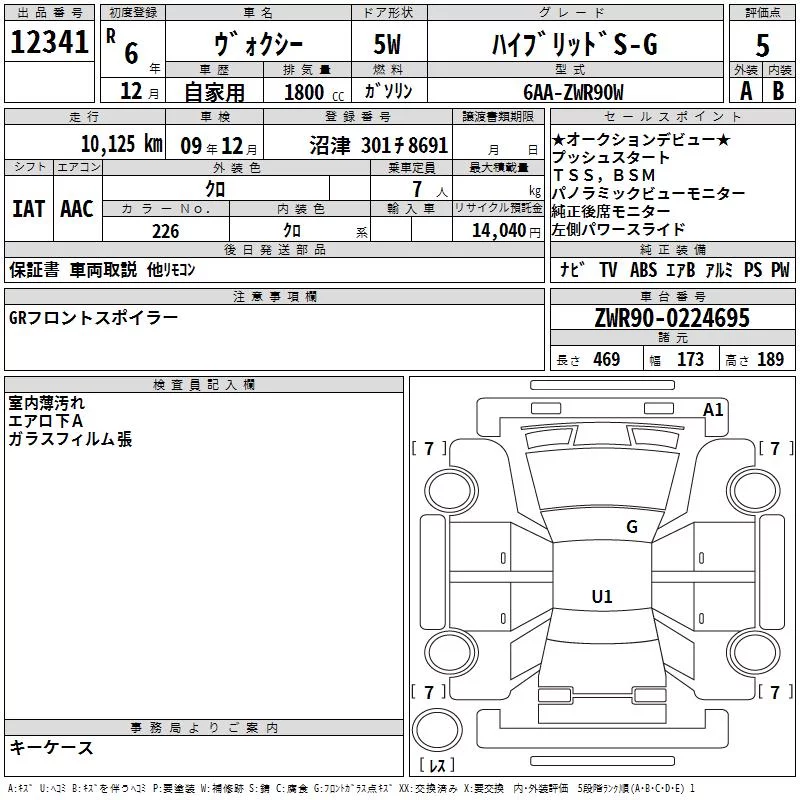Select inspection date 09年12月
This screenshot has height=800, width=800.
coord(219,146)
